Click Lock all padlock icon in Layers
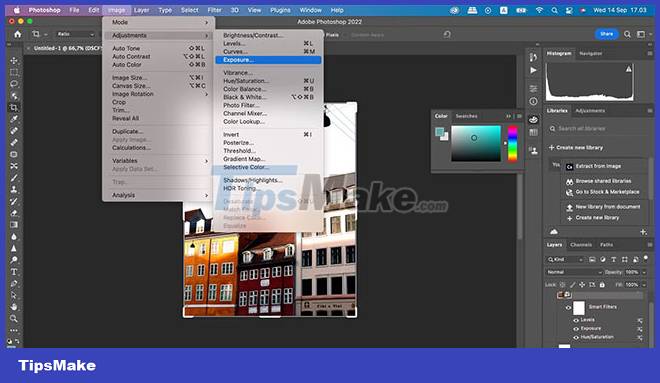660x383 pixels. 602,285
